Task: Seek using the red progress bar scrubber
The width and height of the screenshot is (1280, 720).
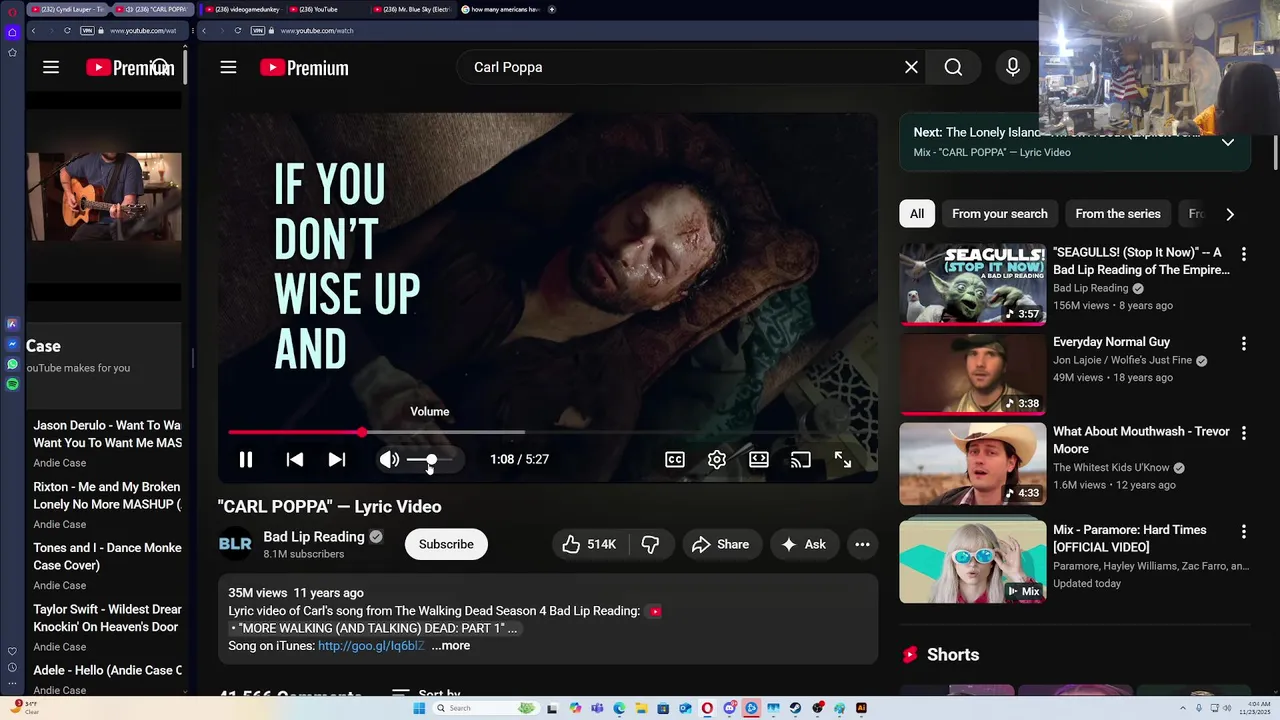Action: pos(361,433)
